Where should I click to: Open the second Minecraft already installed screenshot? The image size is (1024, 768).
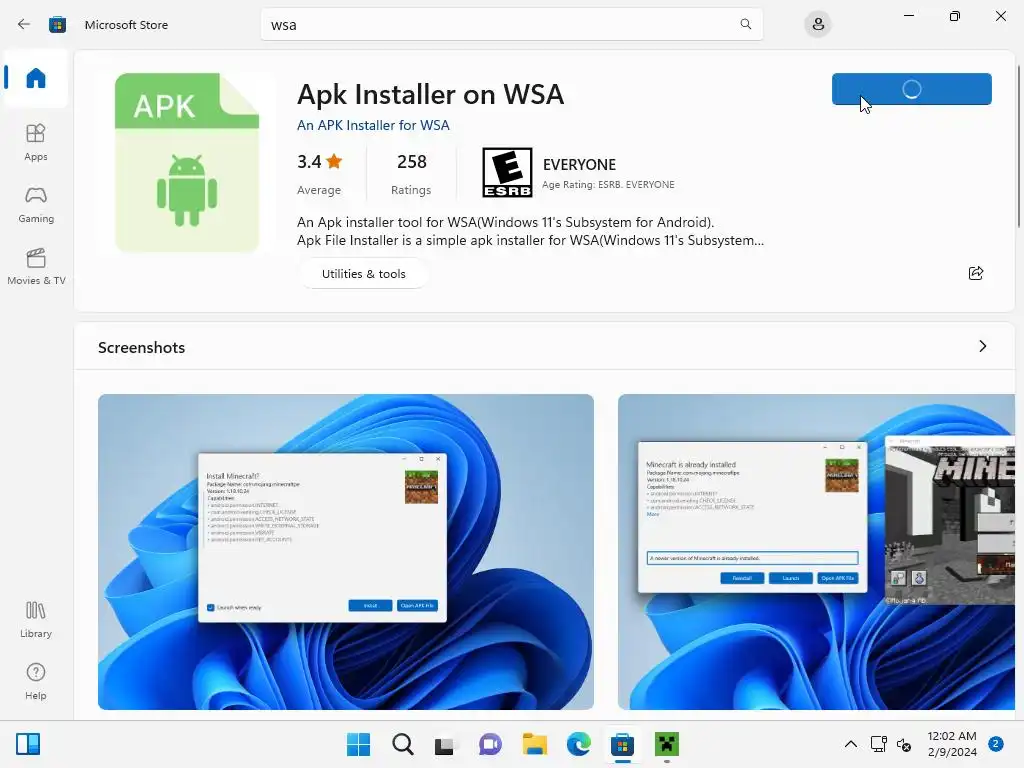816,552
